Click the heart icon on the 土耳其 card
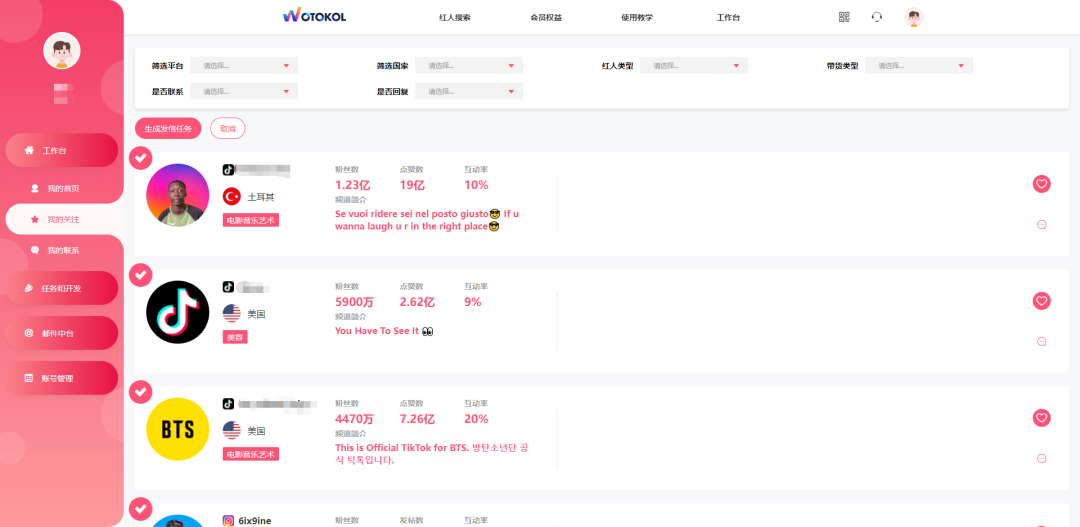Viewport: 1080px width, 527px height. click(x=1041, y=184)
